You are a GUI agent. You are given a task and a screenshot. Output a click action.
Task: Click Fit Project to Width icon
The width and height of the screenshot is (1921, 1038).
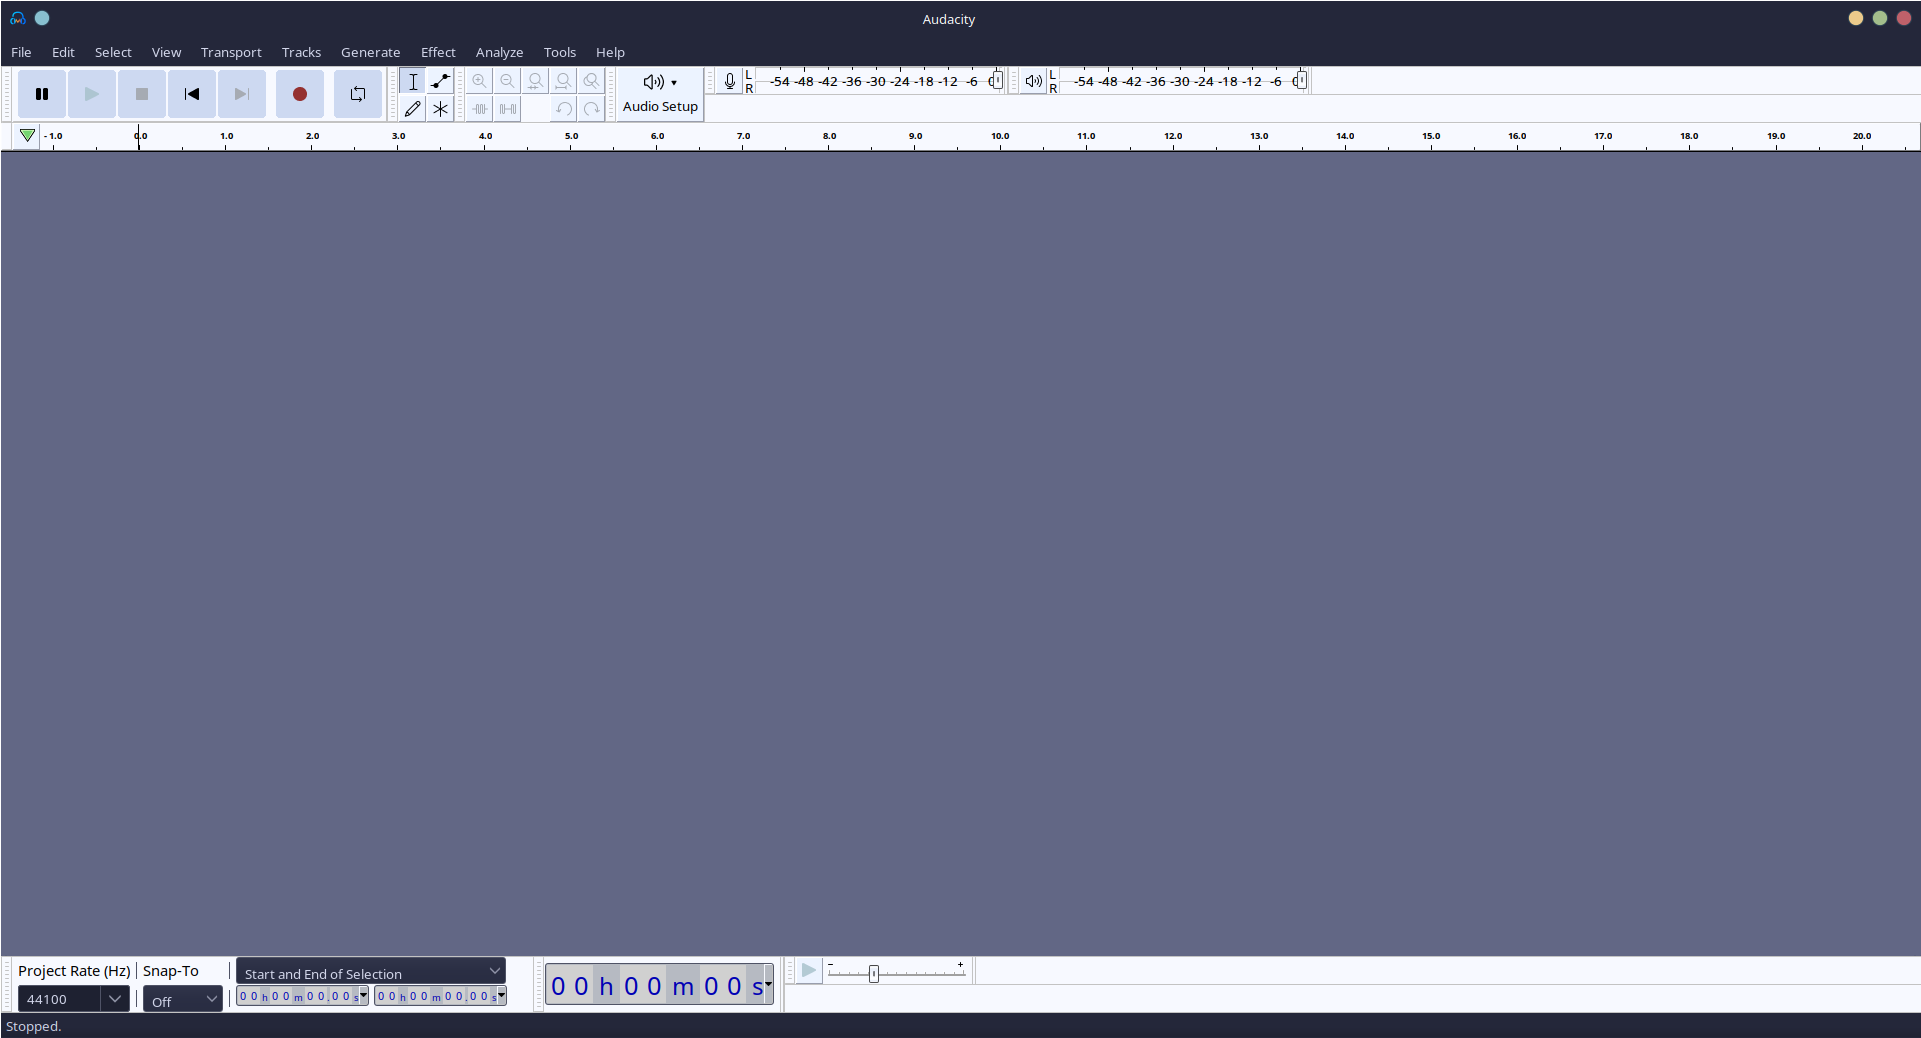click(564, 81)
